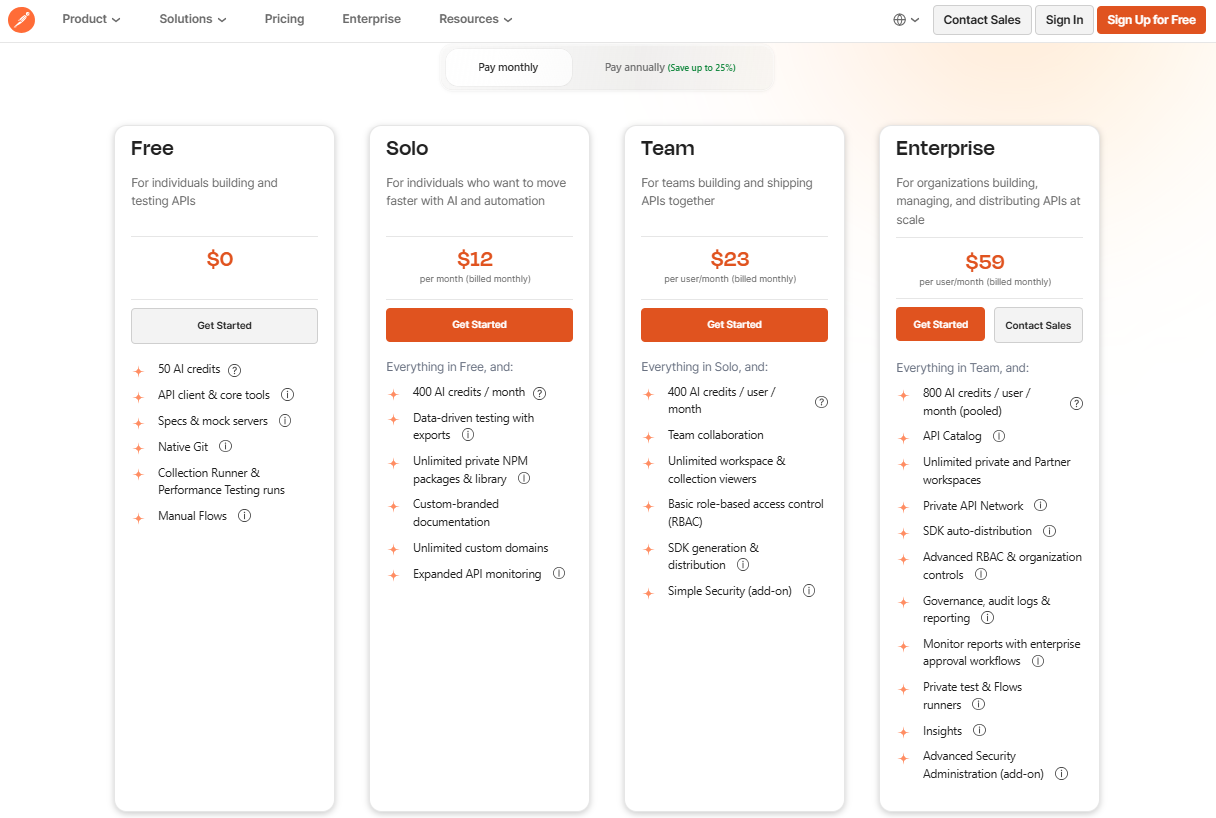1216x818 pixels.
Task: Click info icon beside Simple Security (add-on)
Action: coord(809,591)
